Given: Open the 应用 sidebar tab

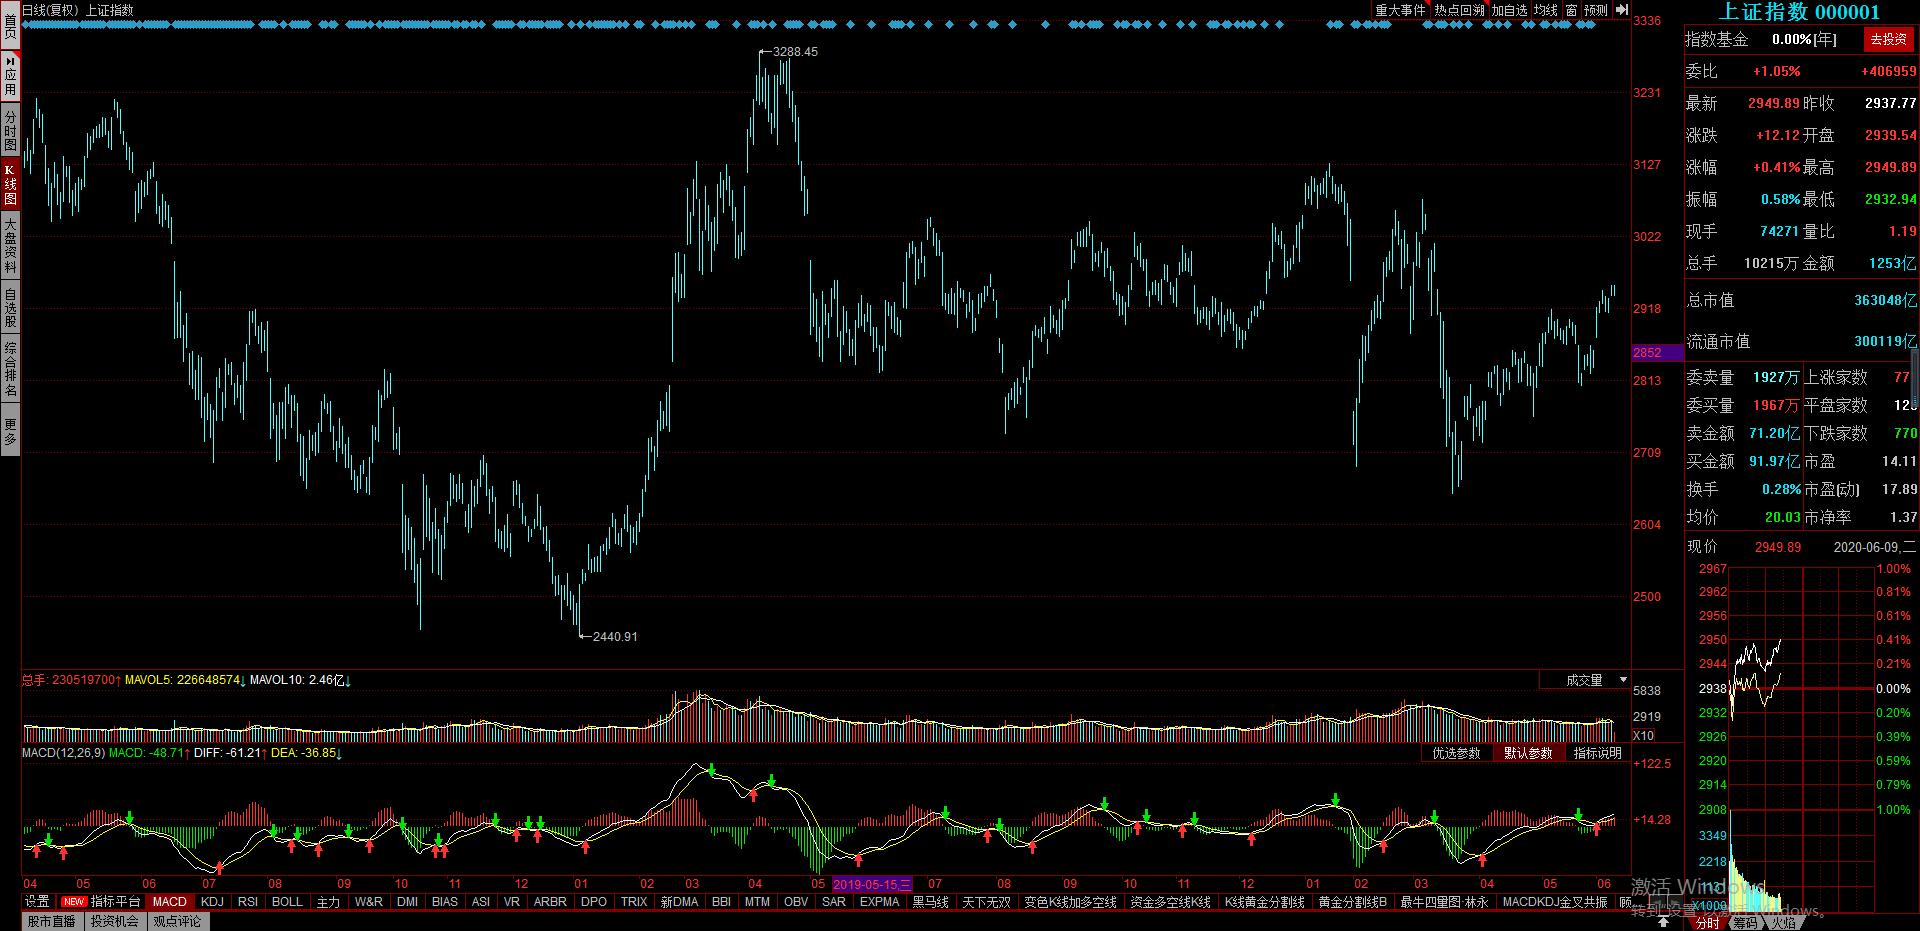Looking at the screenshot, I should 10,76.
